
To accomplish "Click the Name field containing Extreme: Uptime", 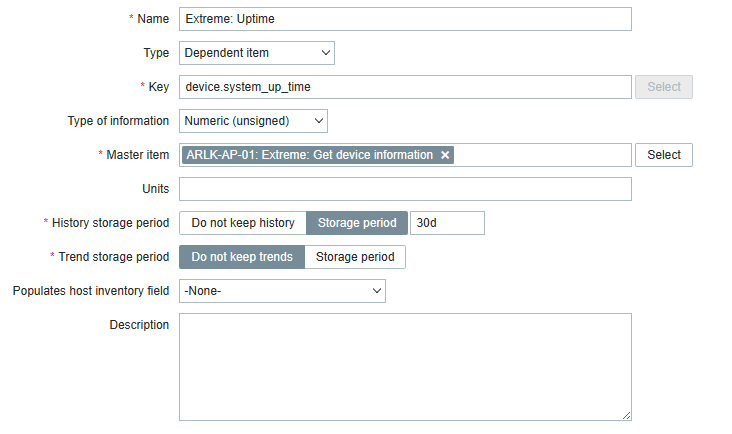I will (405, 19).
